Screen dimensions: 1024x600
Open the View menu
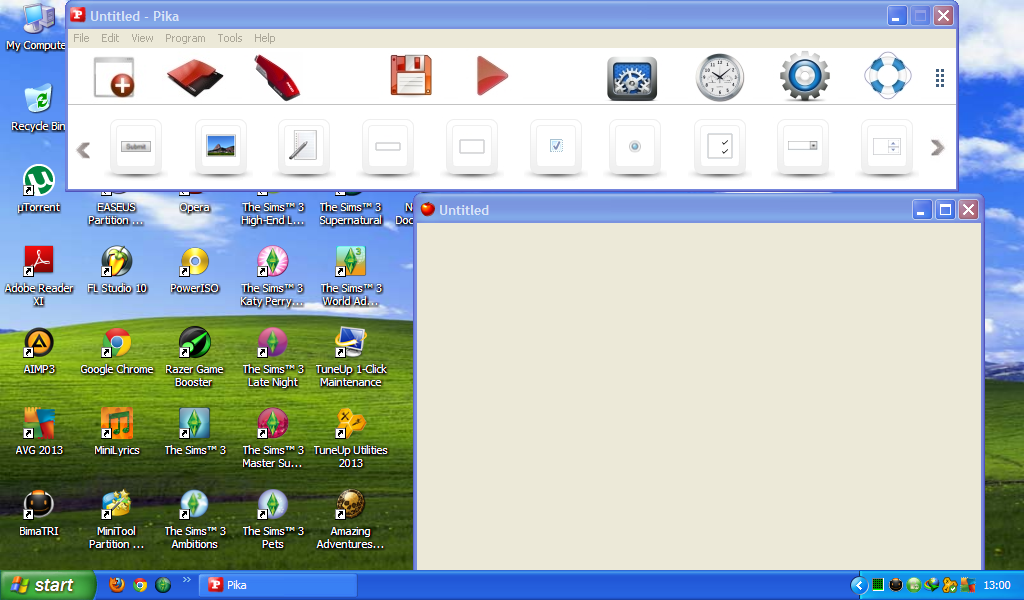pos(142,38)
